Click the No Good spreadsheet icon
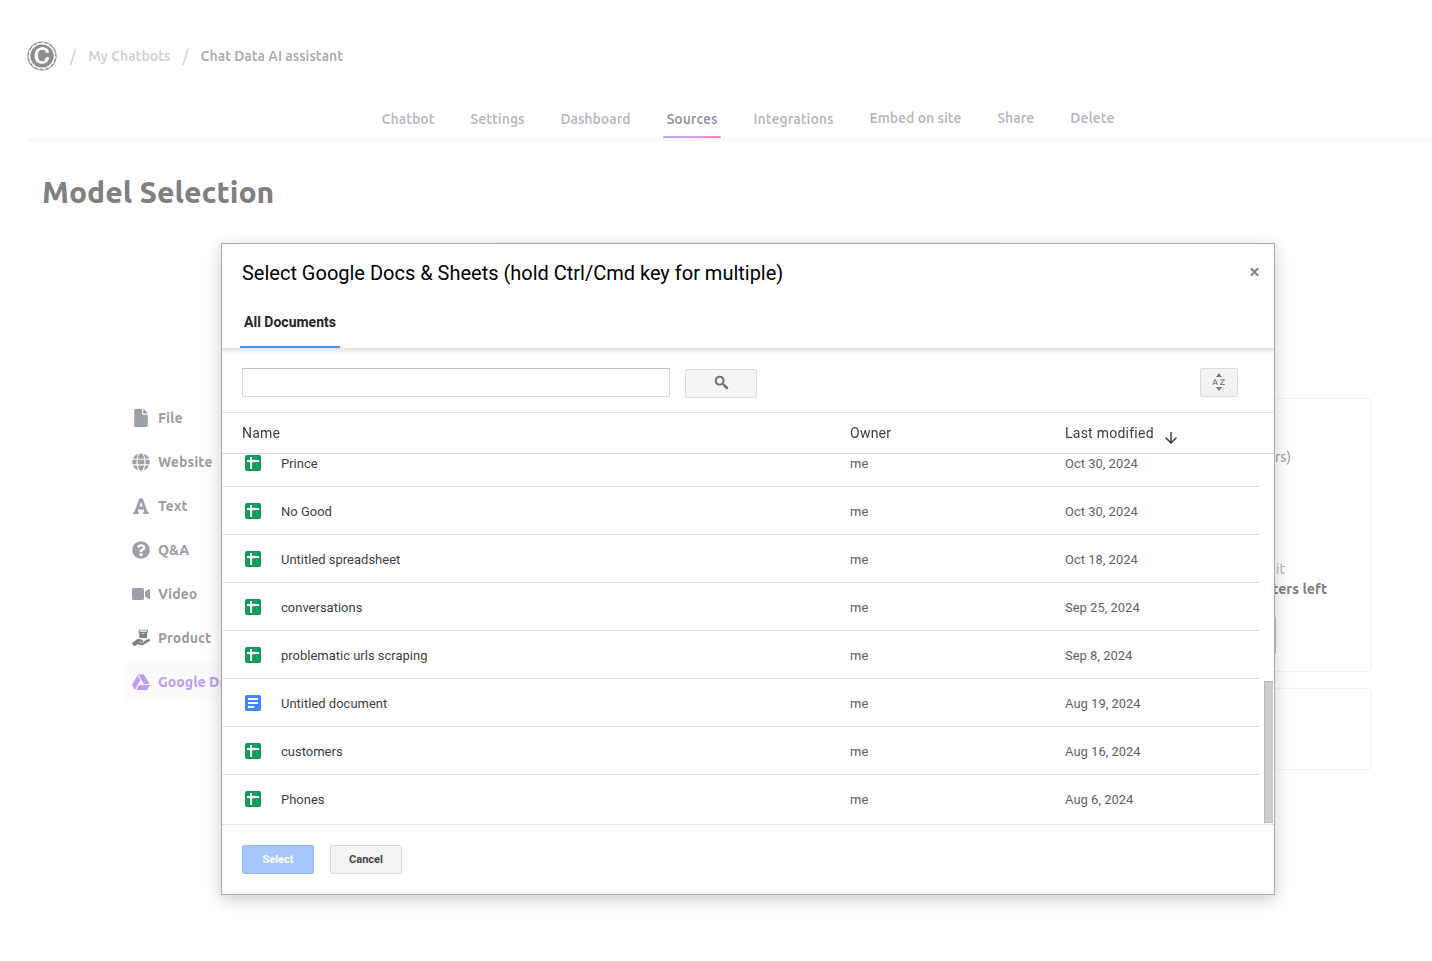Viewport: 1432px width, 961px height. click(x=253, y=511)
